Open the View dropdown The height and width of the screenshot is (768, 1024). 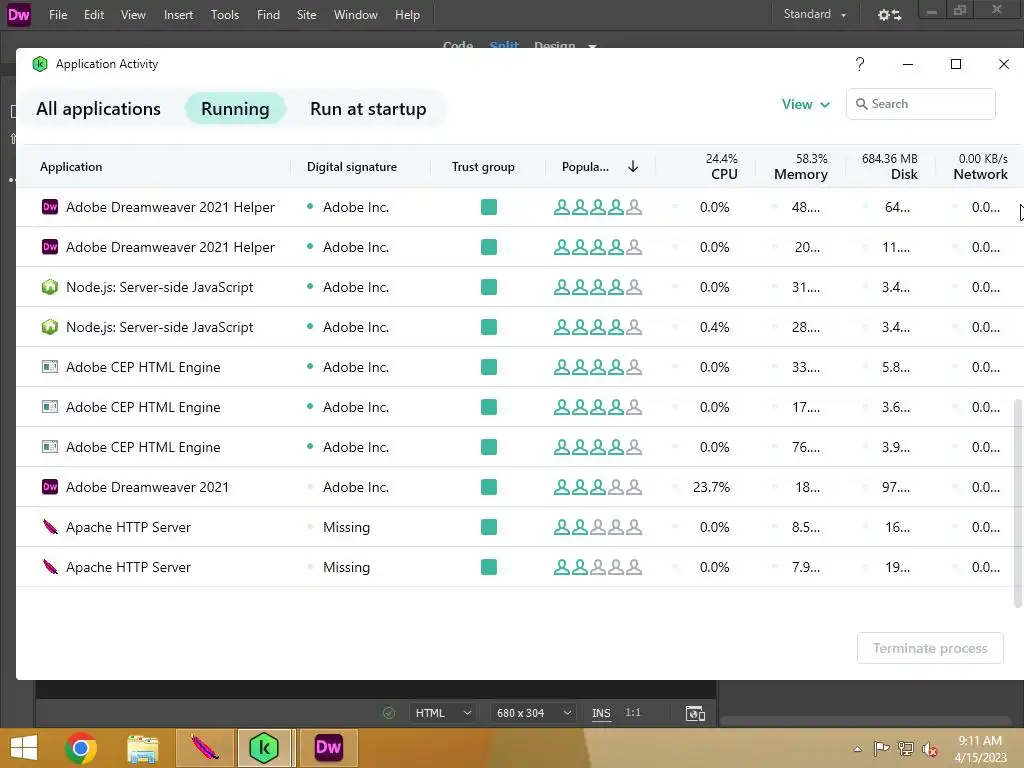[x=805, y=104]
